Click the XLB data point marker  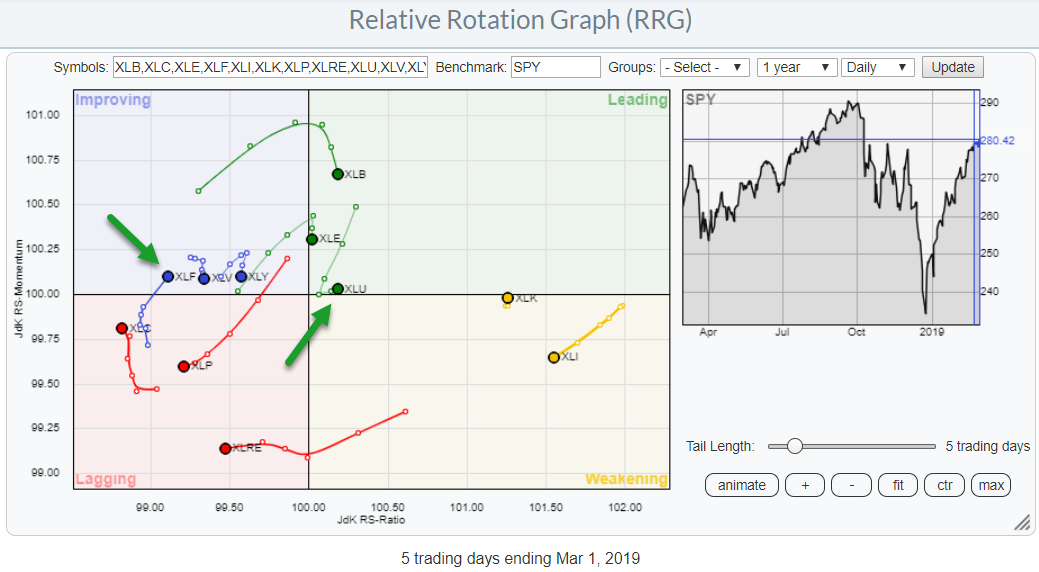click(338, 174)
